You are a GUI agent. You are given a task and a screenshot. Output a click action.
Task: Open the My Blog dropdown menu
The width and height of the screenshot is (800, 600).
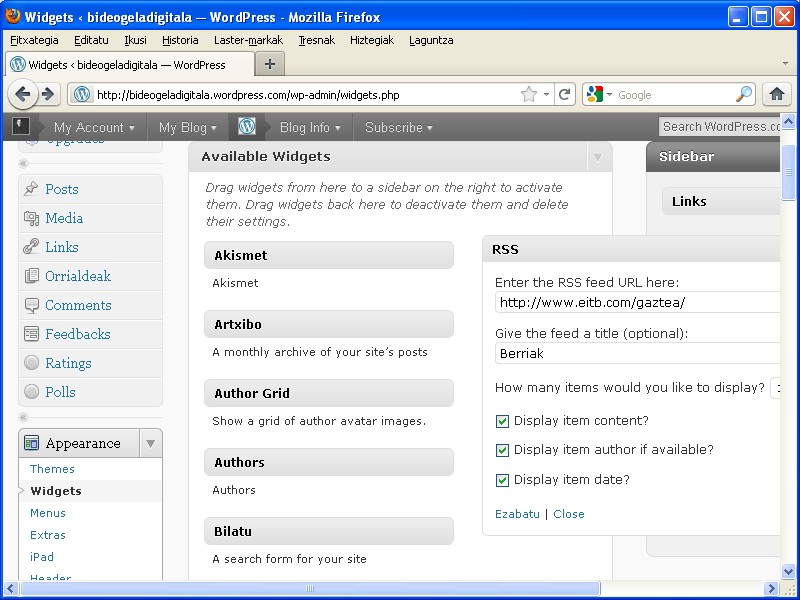click(187, 127)
